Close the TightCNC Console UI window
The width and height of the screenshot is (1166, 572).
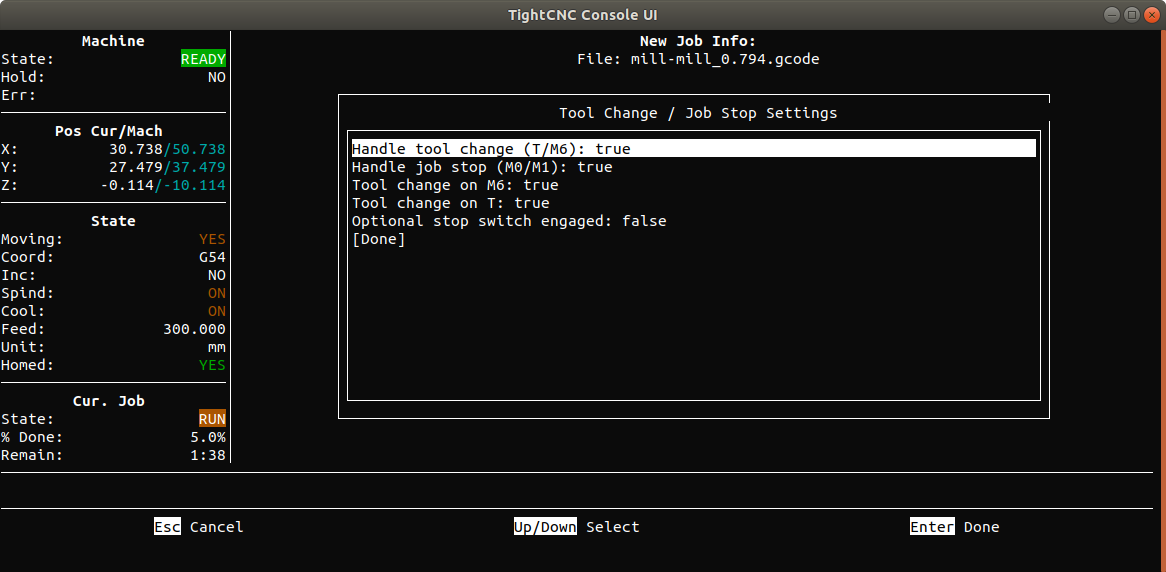click(x=1150, y=15)
